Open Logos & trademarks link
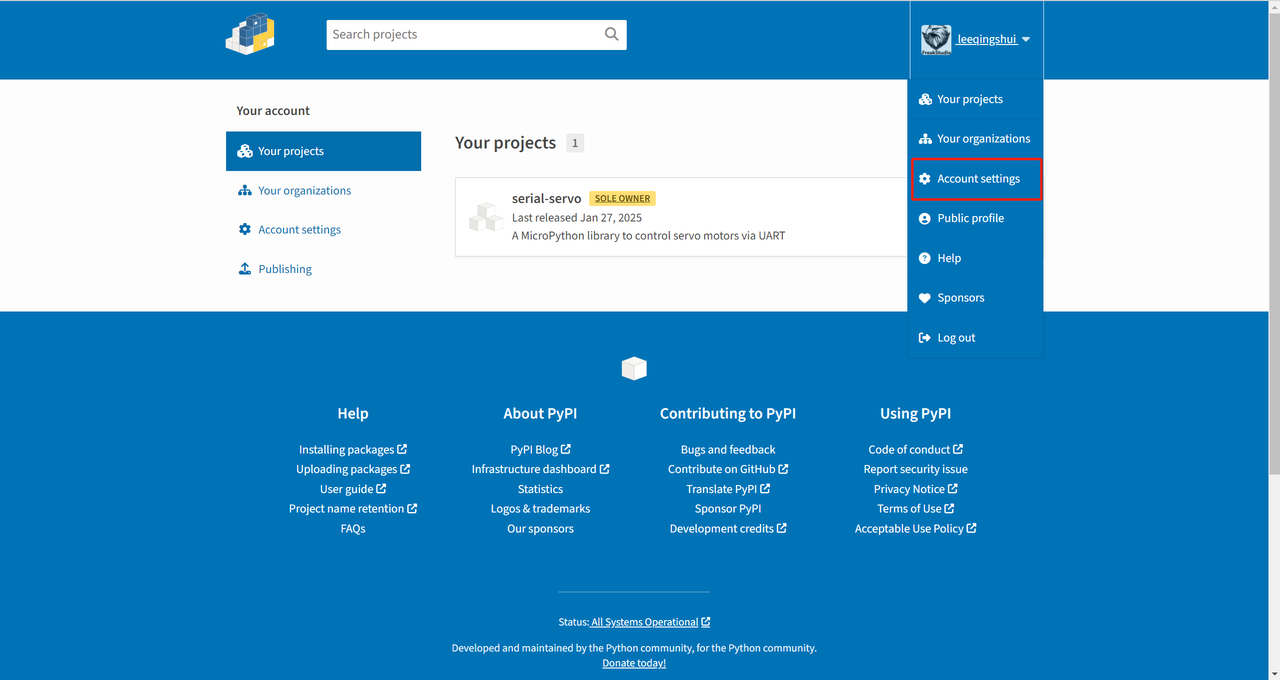This screenshot has width=1280, height=680. pyautogui.click(x=540, y=508)
